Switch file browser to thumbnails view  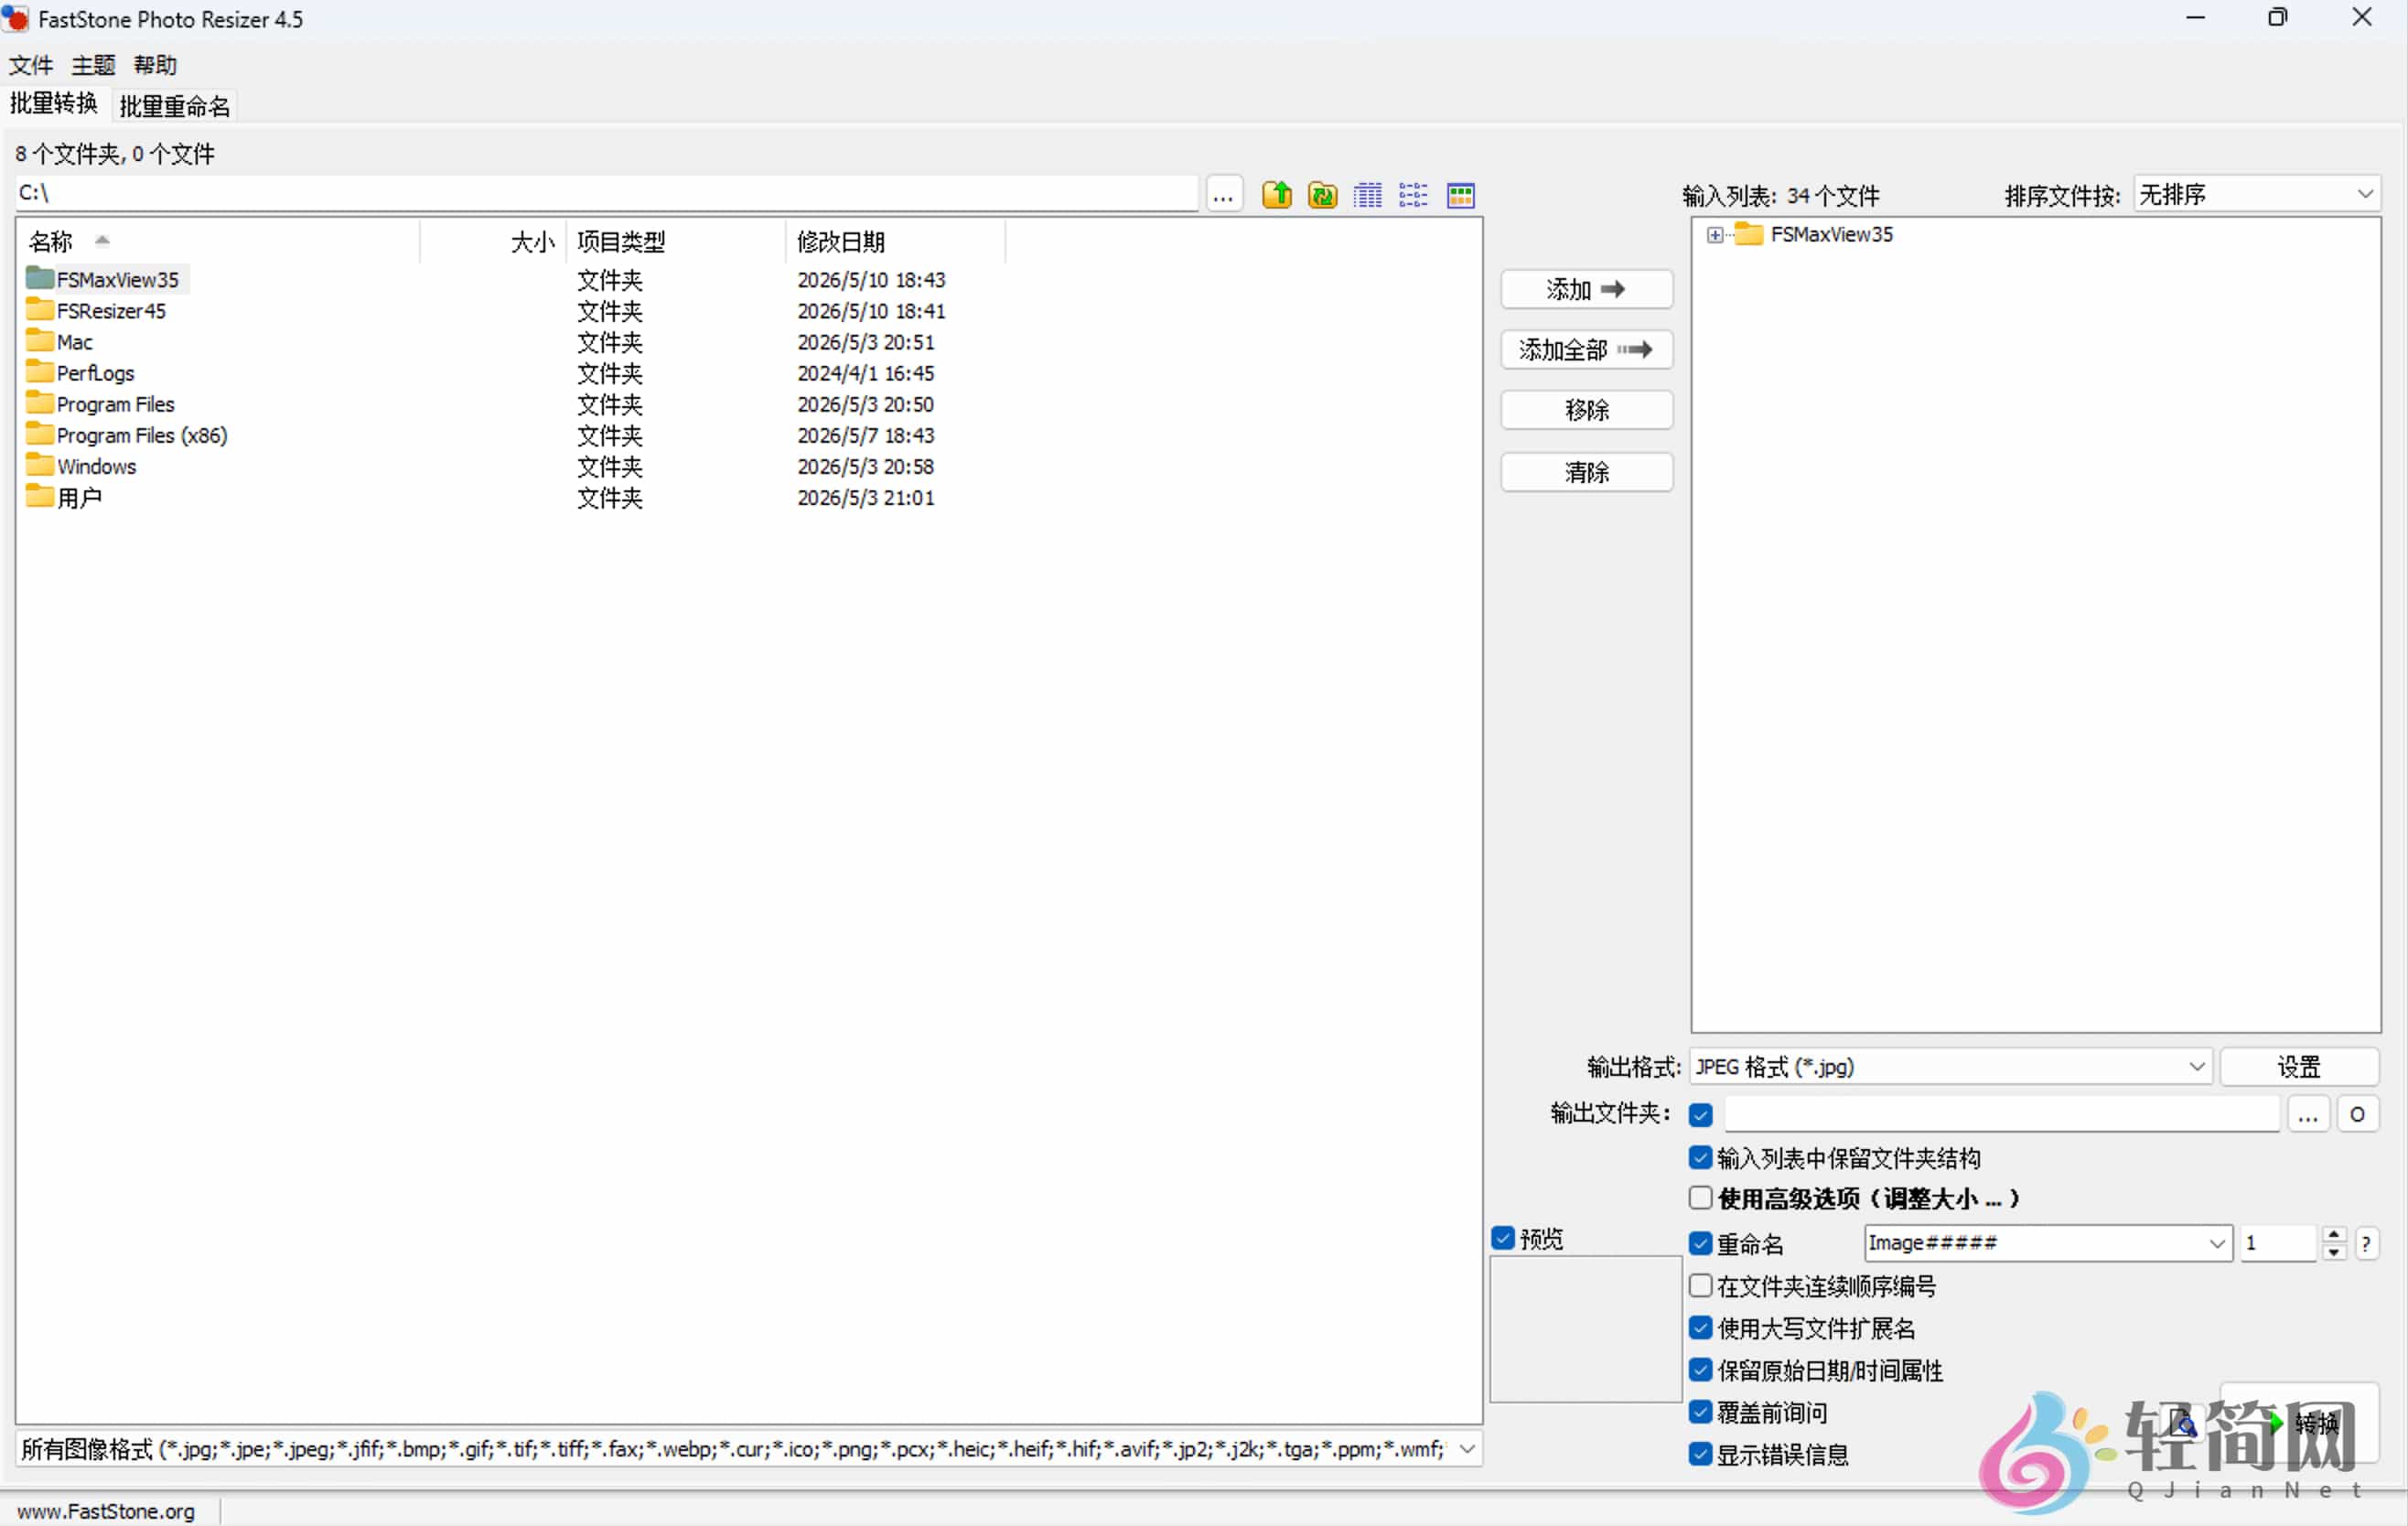(1460, 195)
